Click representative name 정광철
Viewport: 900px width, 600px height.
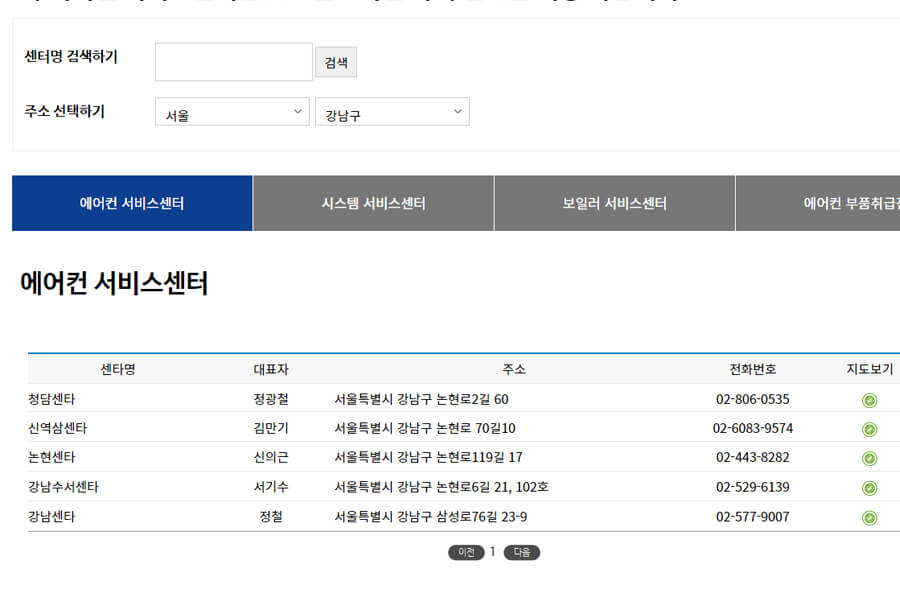pos(271,399)
